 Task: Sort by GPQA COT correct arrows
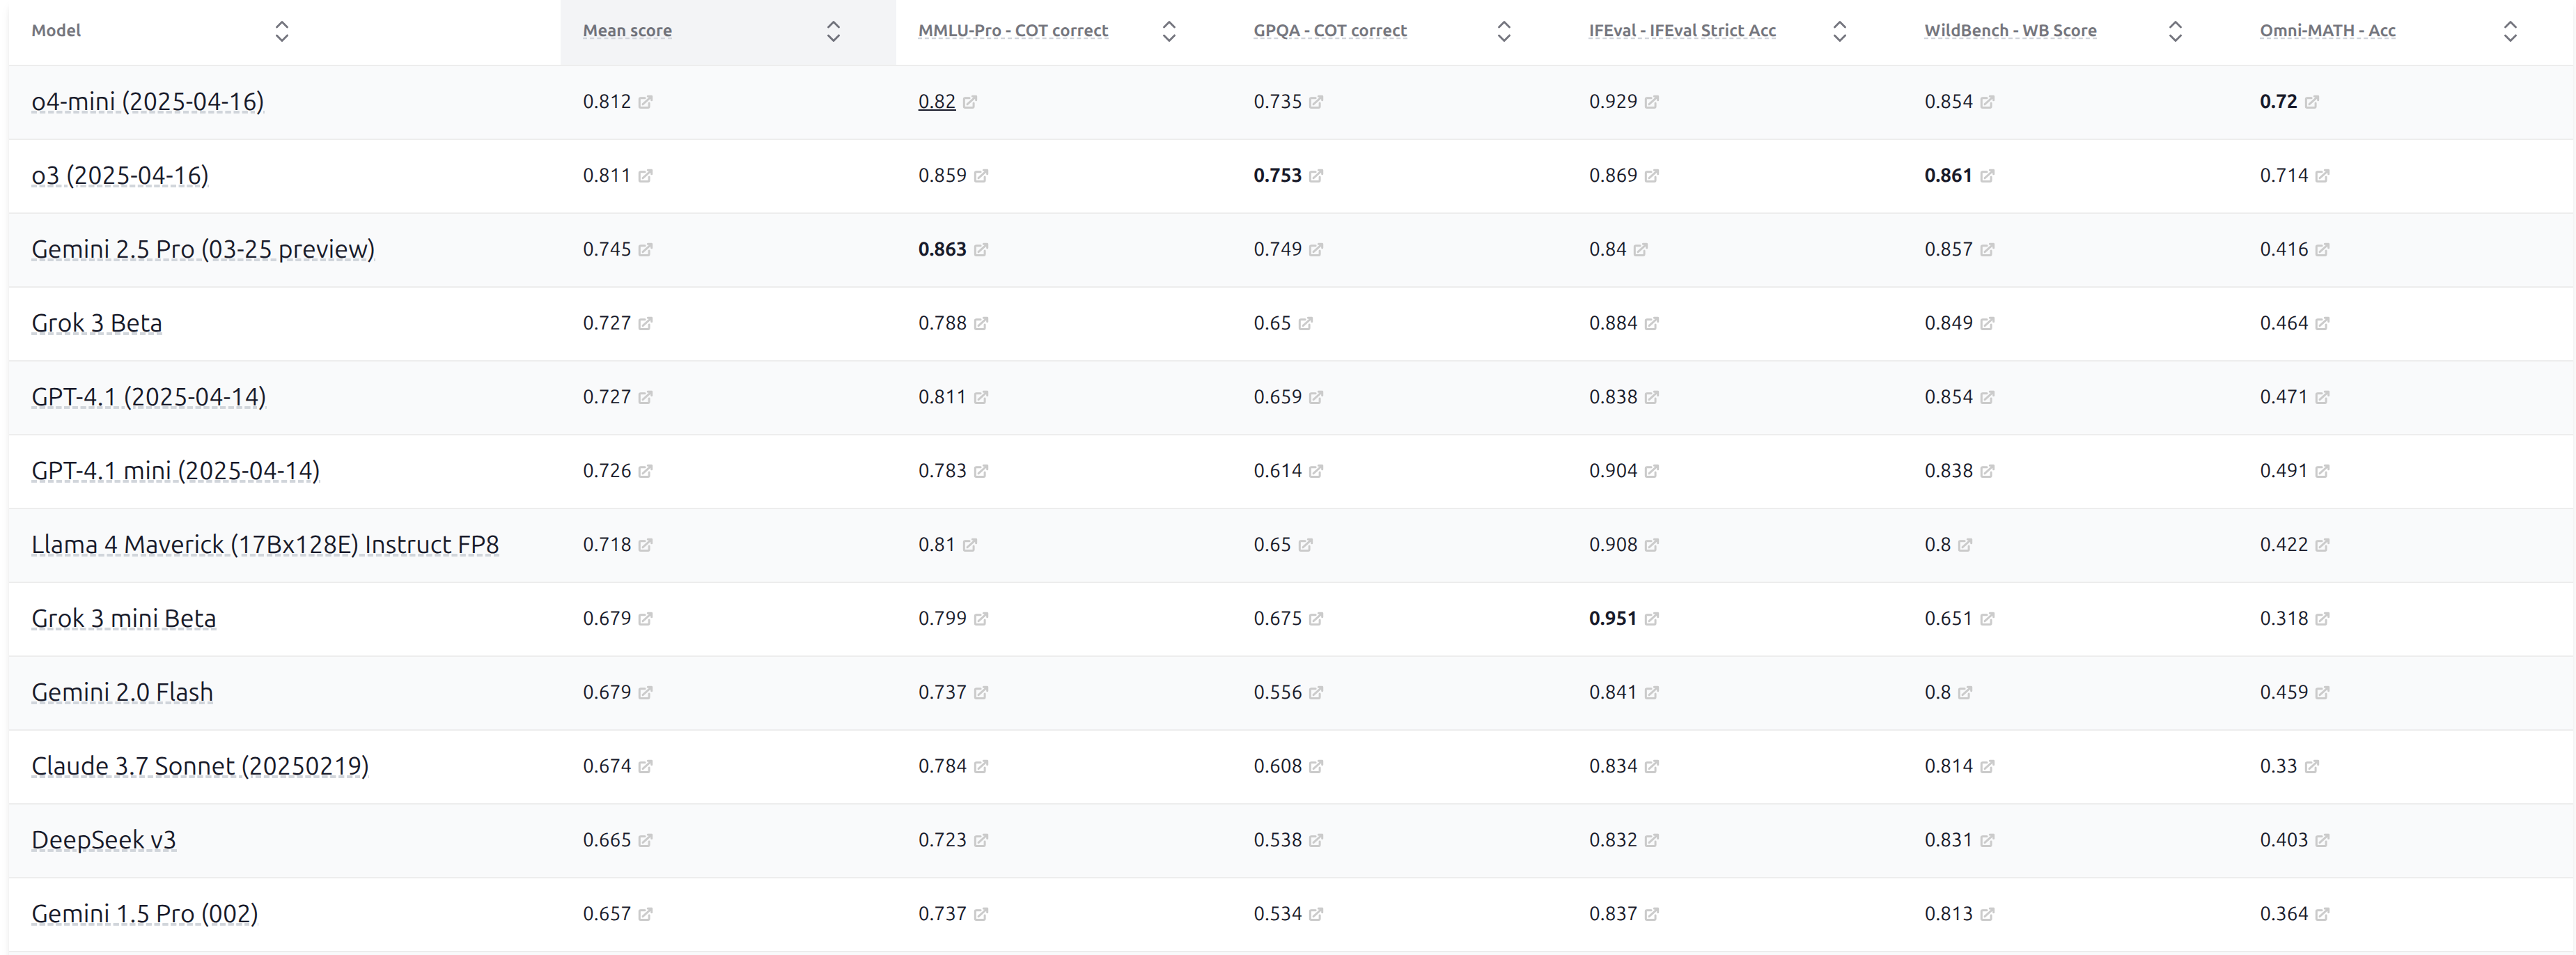(x=1503, y=31)
